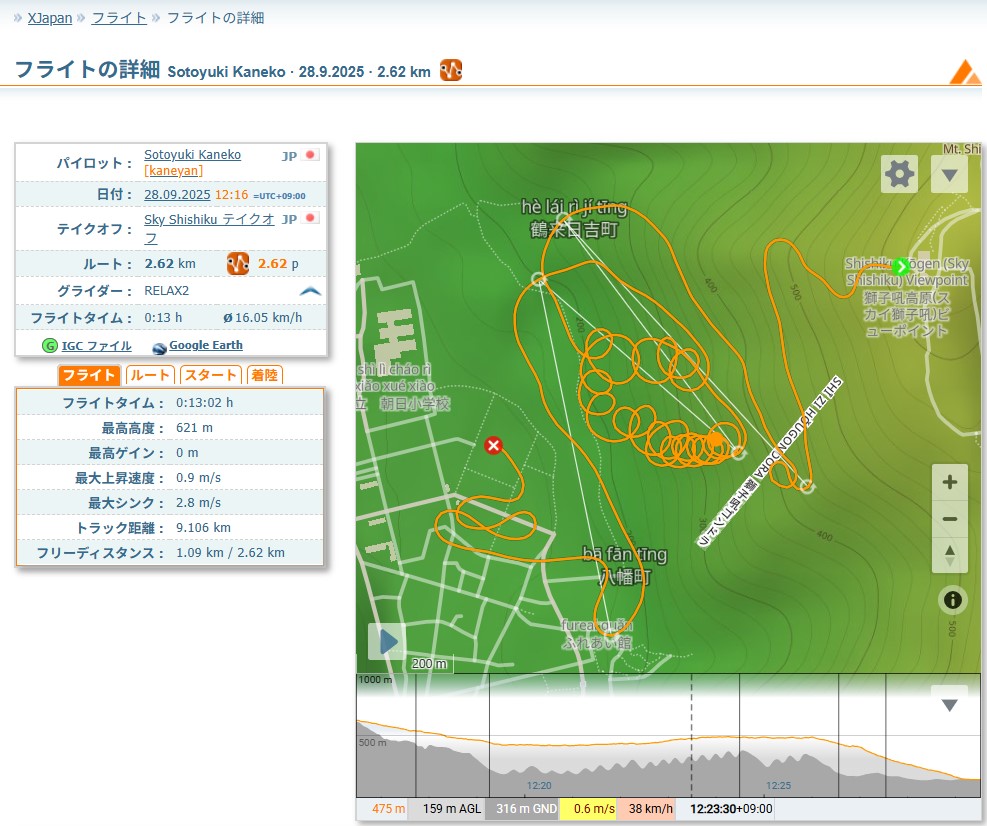
Task: Click the map info icon
Action: [x=952, y=599]
